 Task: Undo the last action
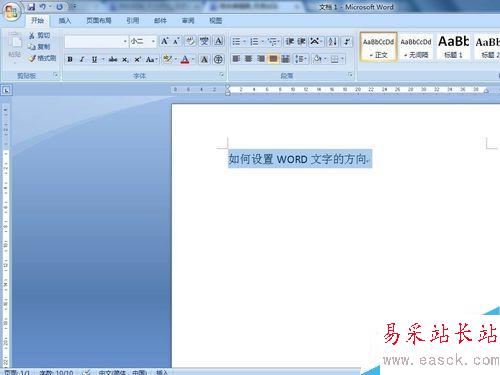click(43, 7)
